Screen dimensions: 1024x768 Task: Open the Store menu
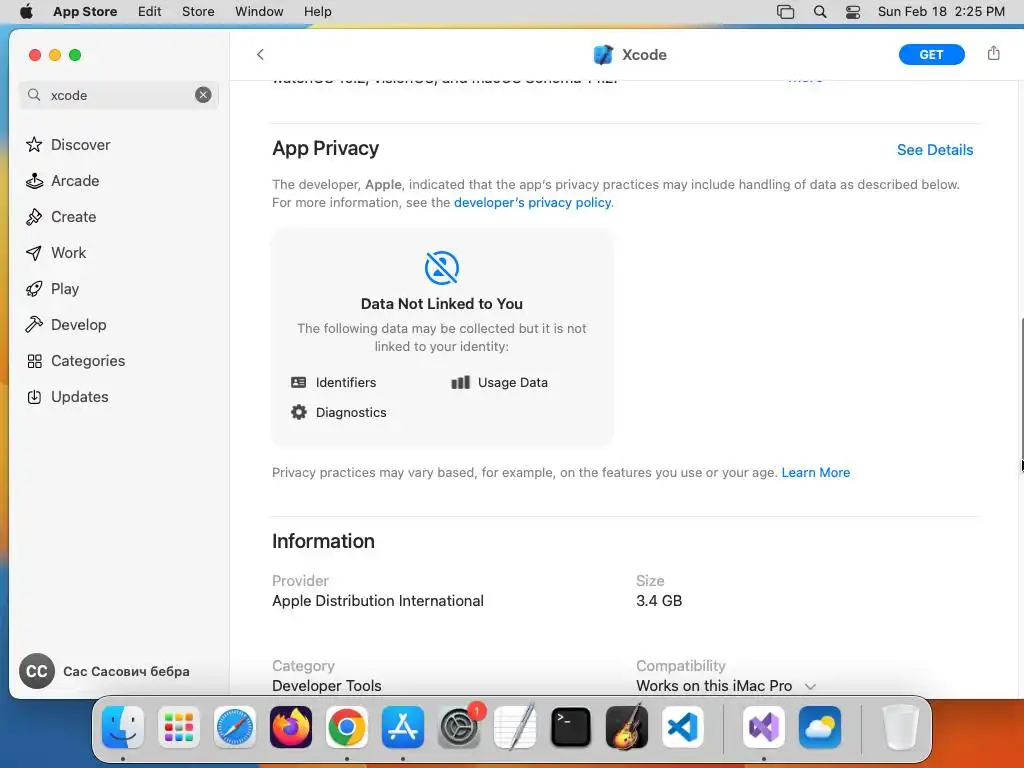[198, 12]
